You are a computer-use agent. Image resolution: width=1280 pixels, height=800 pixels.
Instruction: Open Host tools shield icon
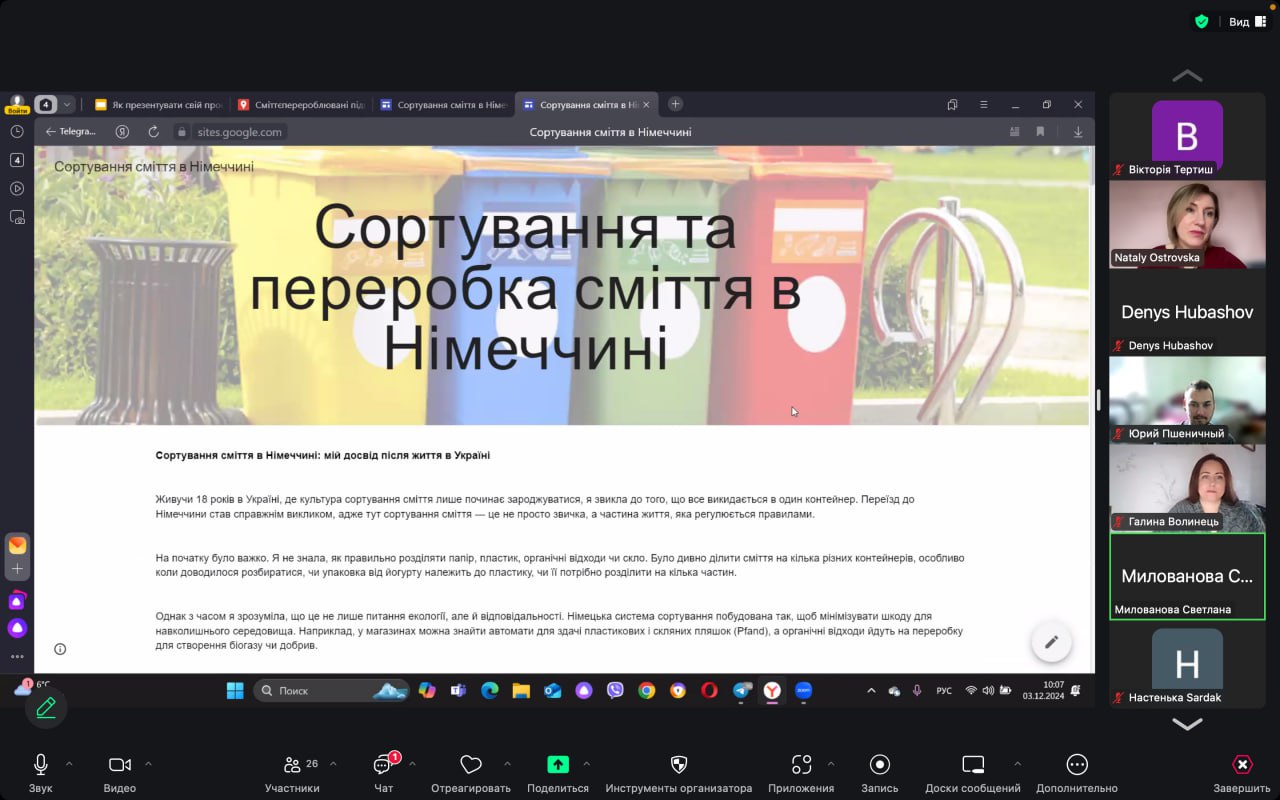coord(678,765)
